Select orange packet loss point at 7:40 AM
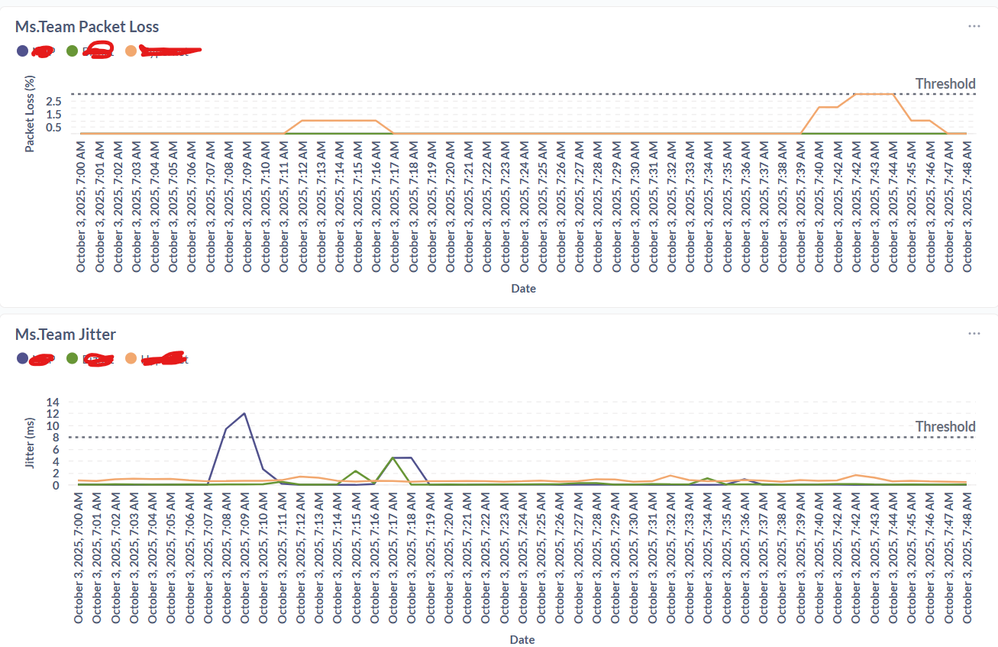The height and width of the screenshot is (647, 998). coord(819,107)
